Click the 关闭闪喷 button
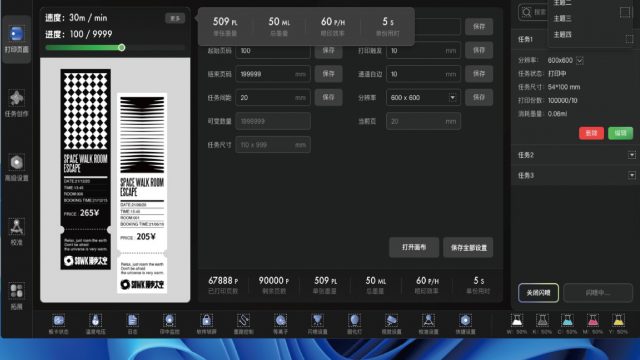Viewport: 640px width, 360px height. click(538, 293)
